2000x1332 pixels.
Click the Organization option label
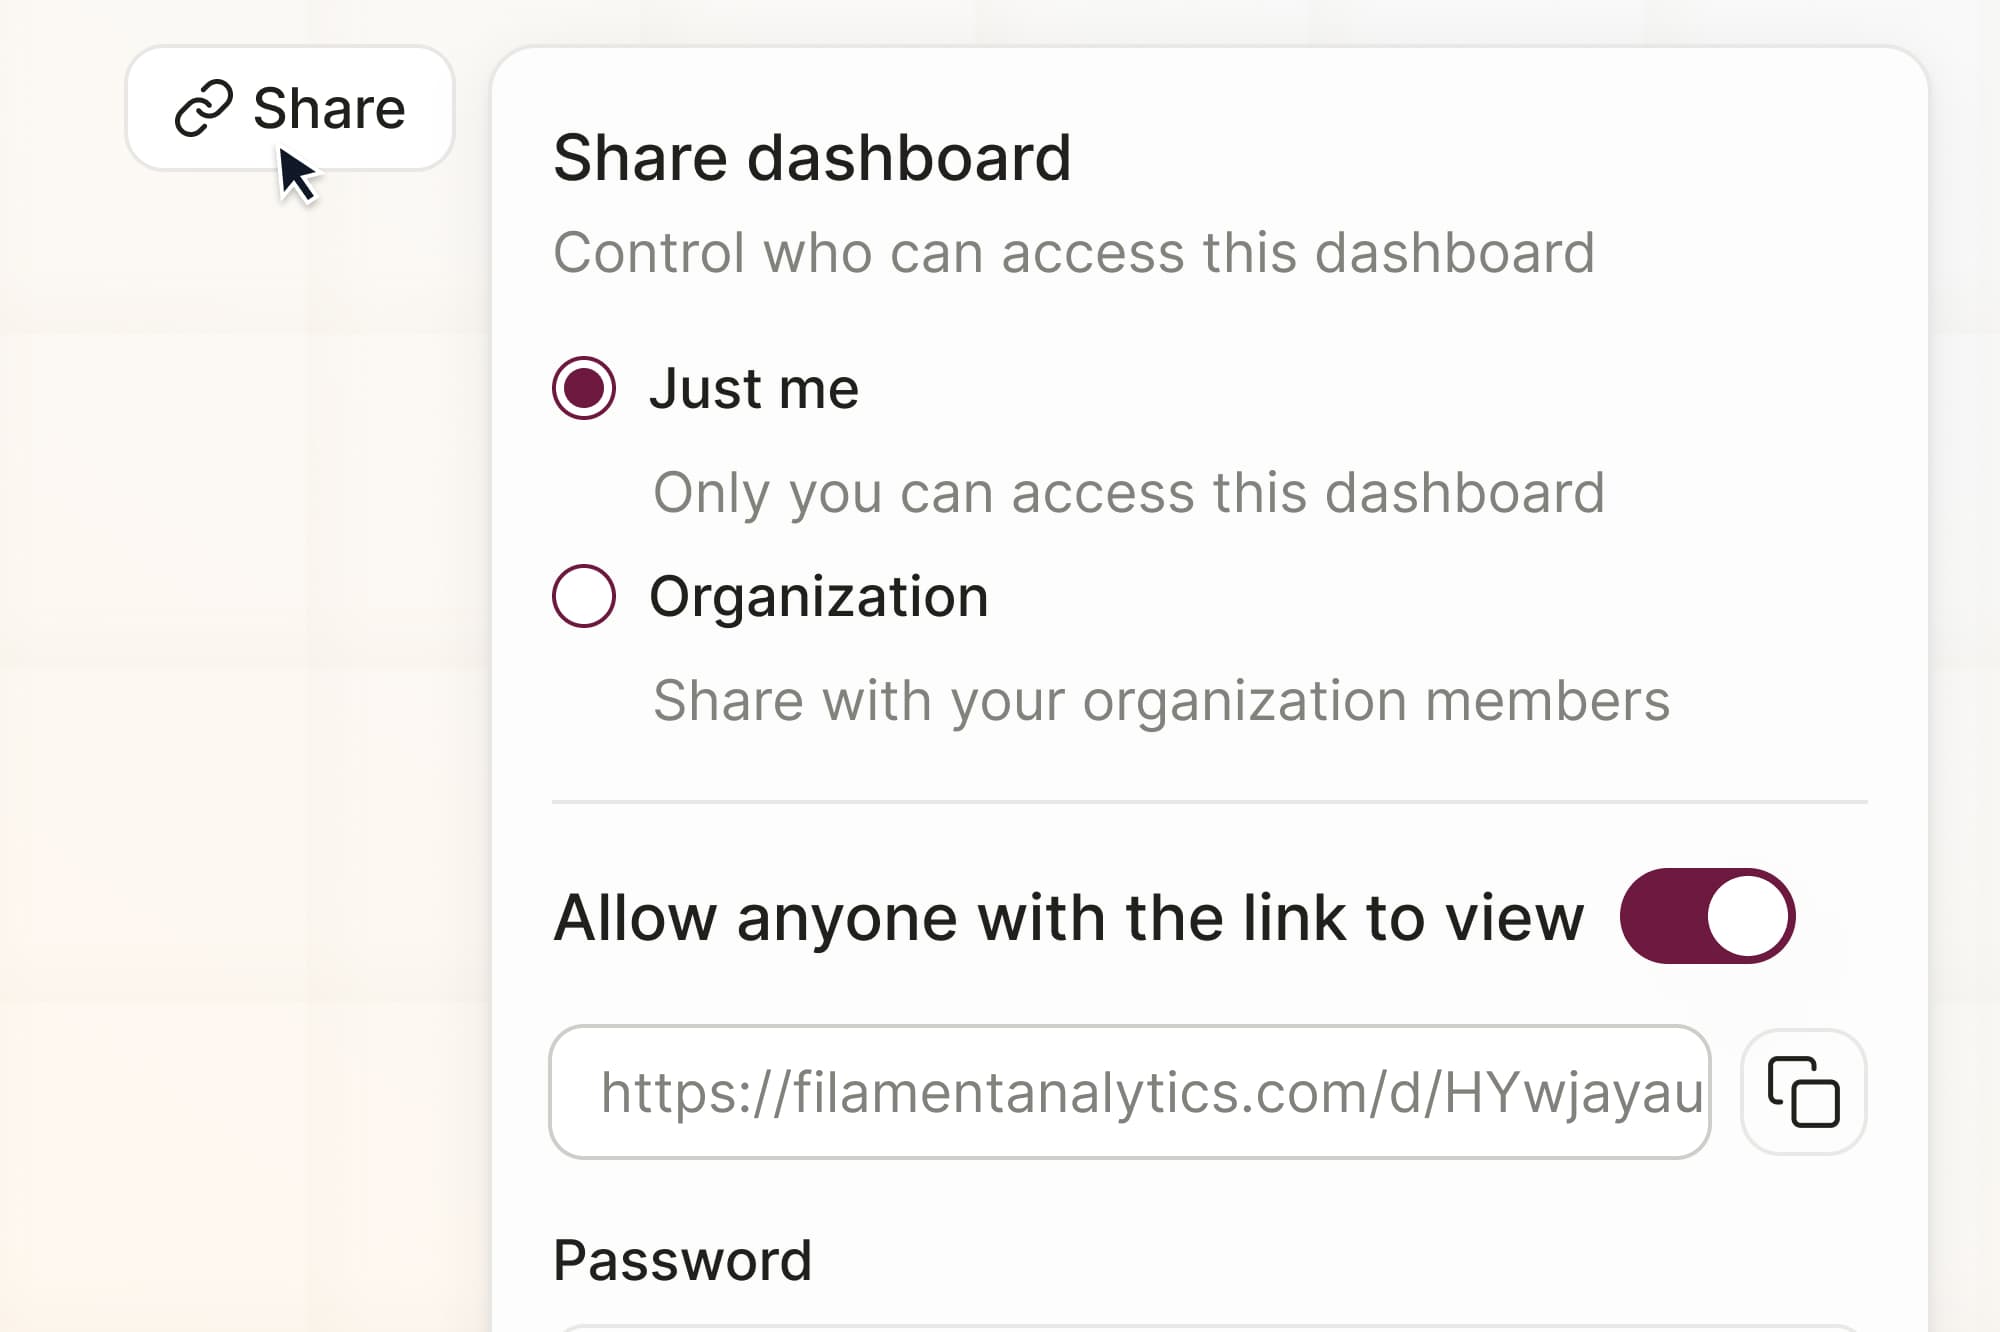click(x=818, y=595)
